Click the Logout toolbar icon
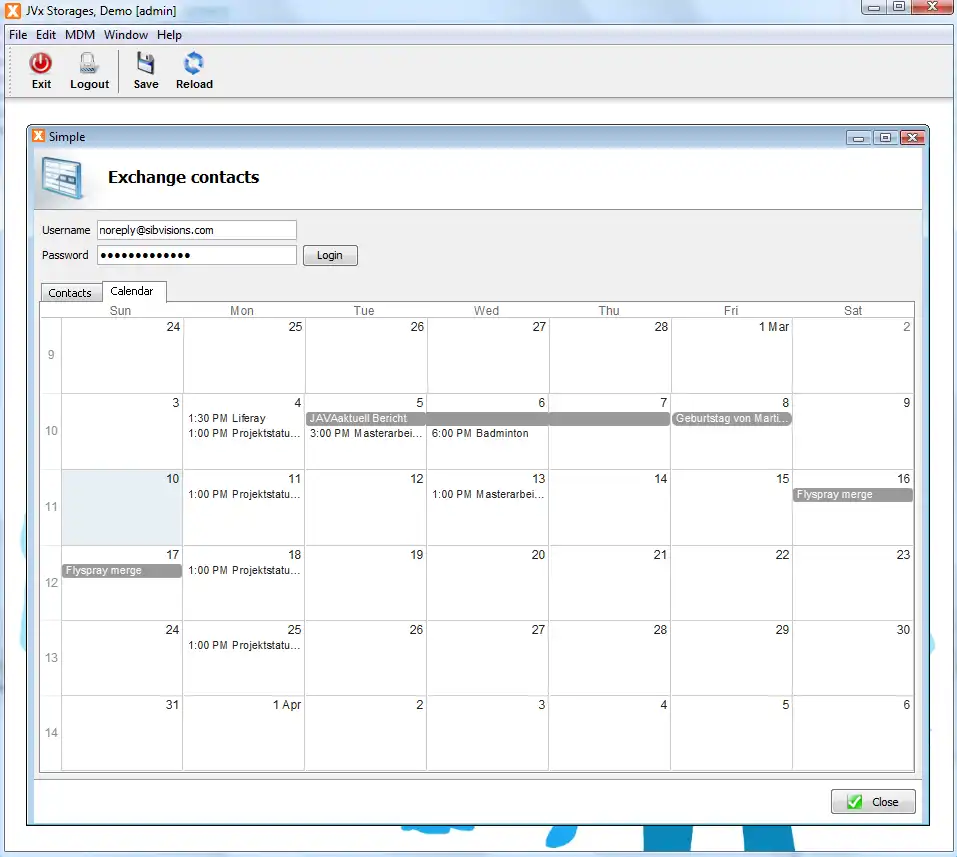This screenshot has width=957, height=857. tap(88, 63)
